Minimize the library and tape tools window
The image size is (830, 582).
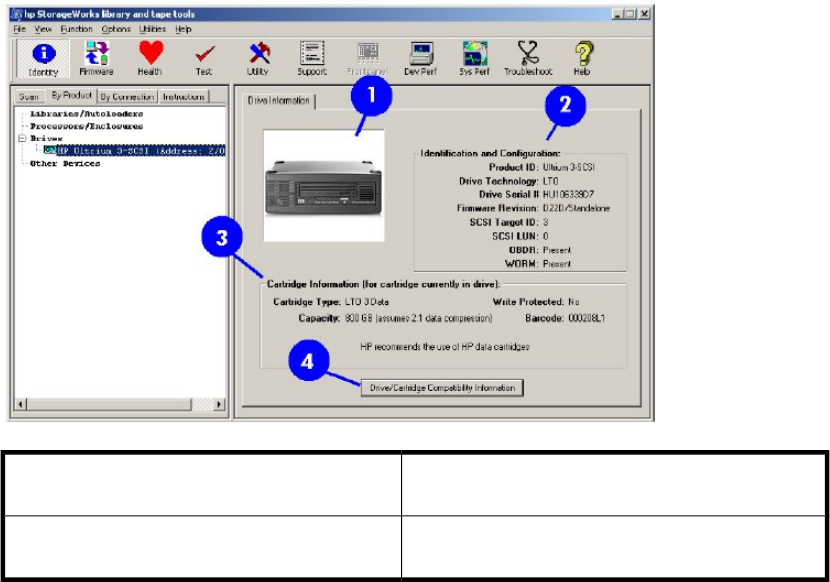pyautogui.click(x=617, y=14)
